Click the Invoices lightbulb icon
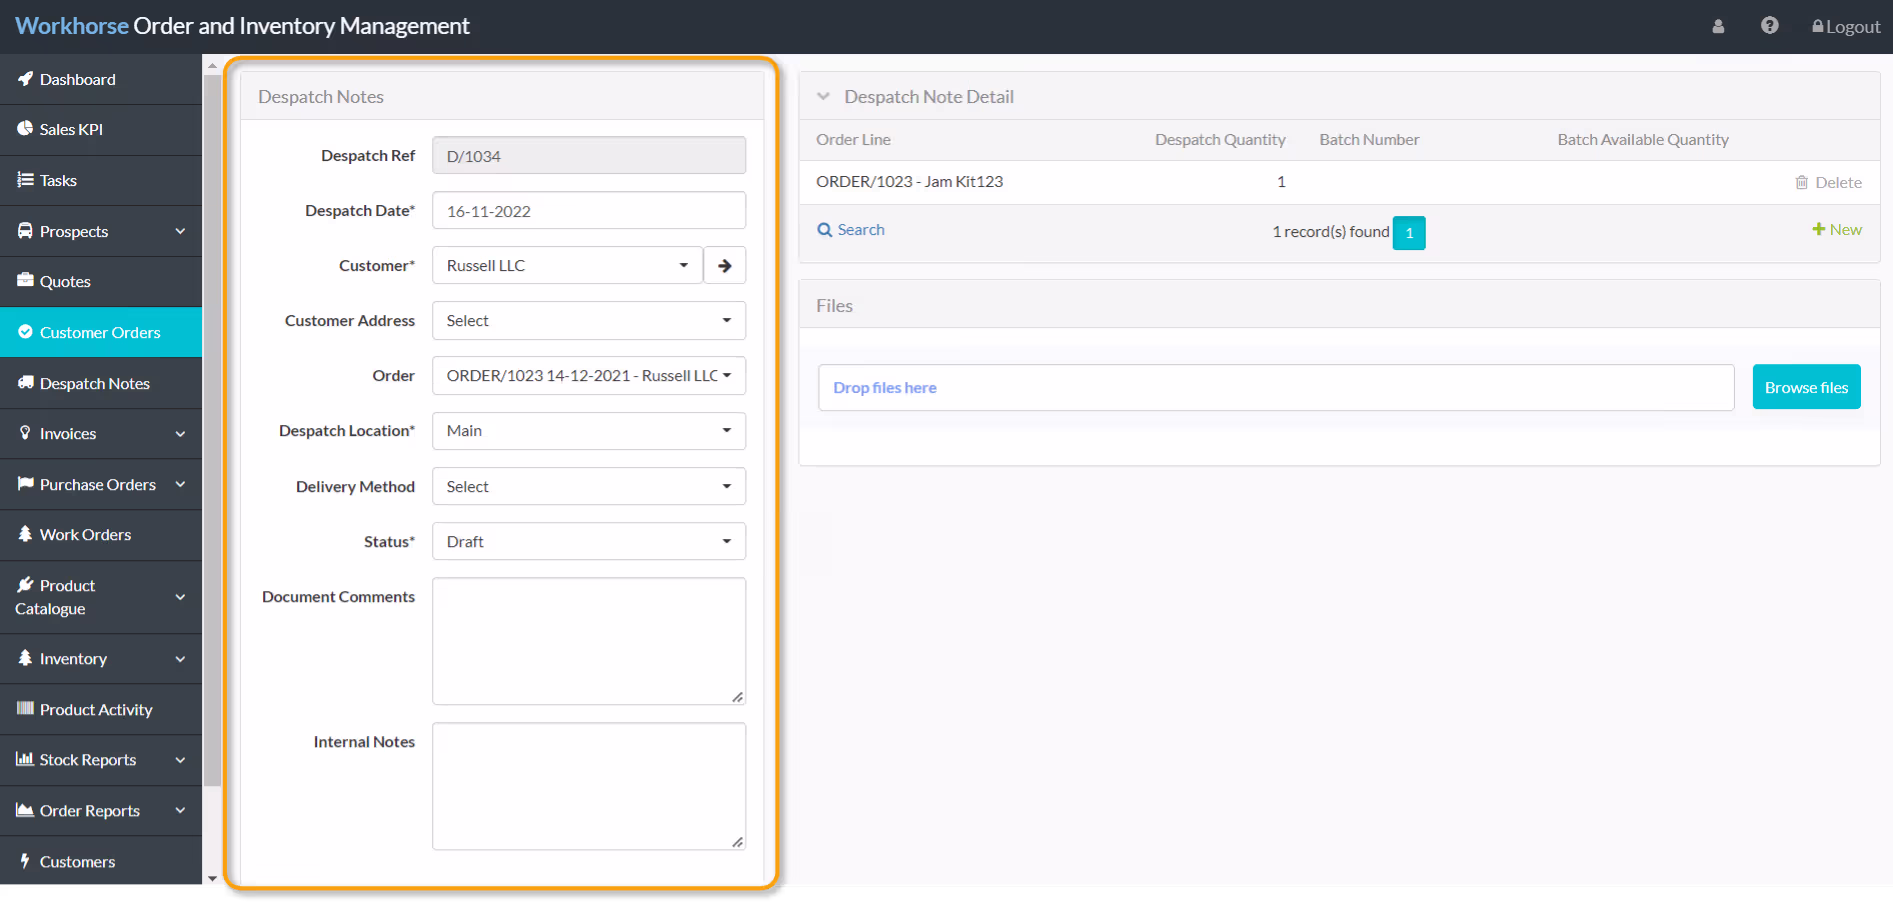This screenshot has width=1893, height=902. pos(25,433)
